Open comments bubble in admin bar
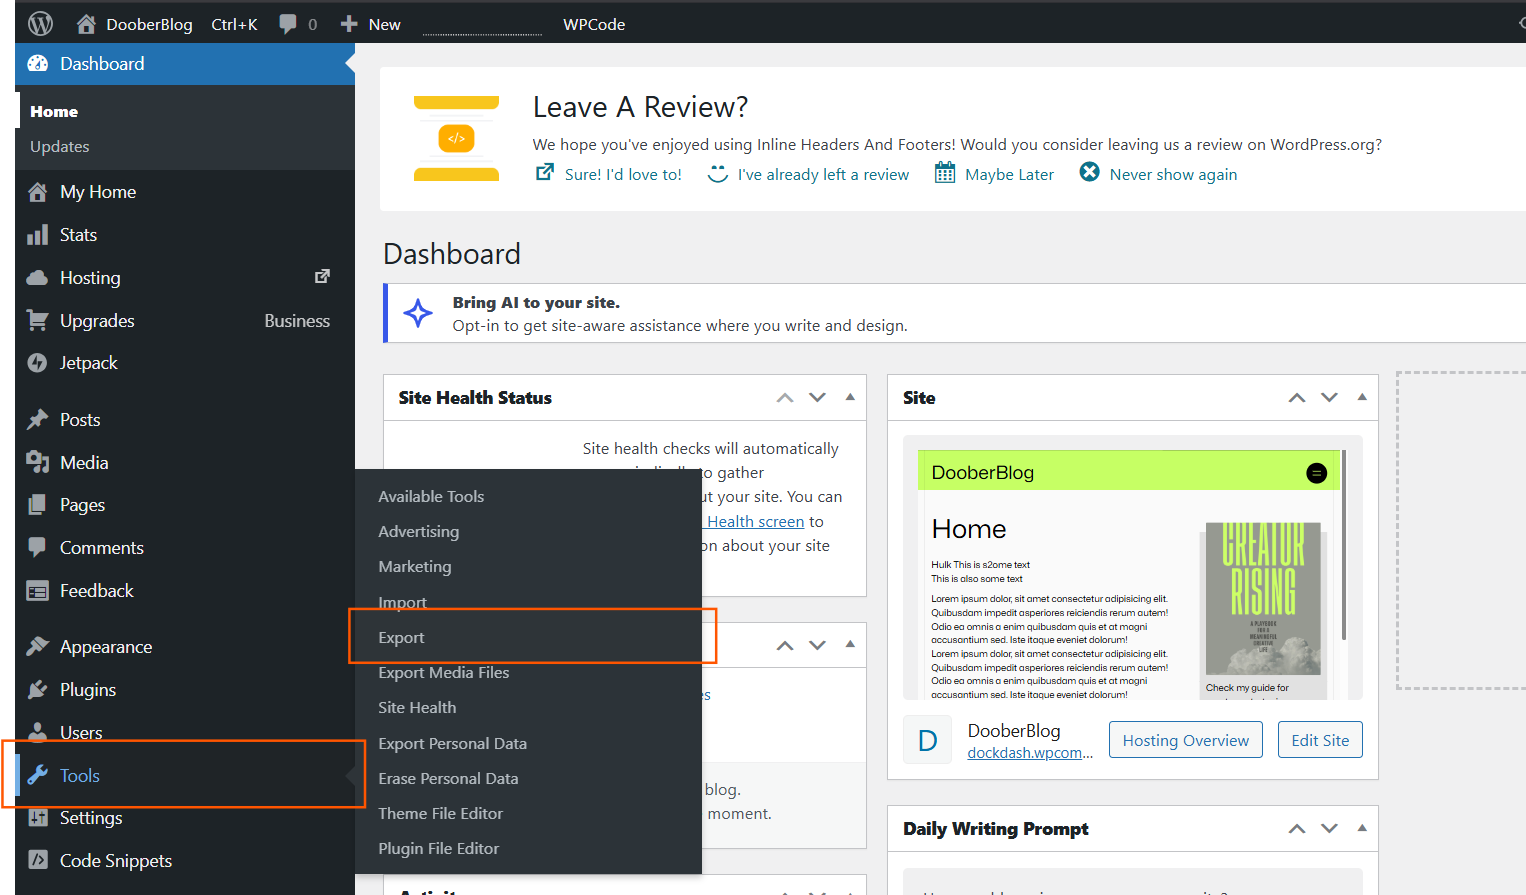1526x895 pixels. [x=288, y=24]
